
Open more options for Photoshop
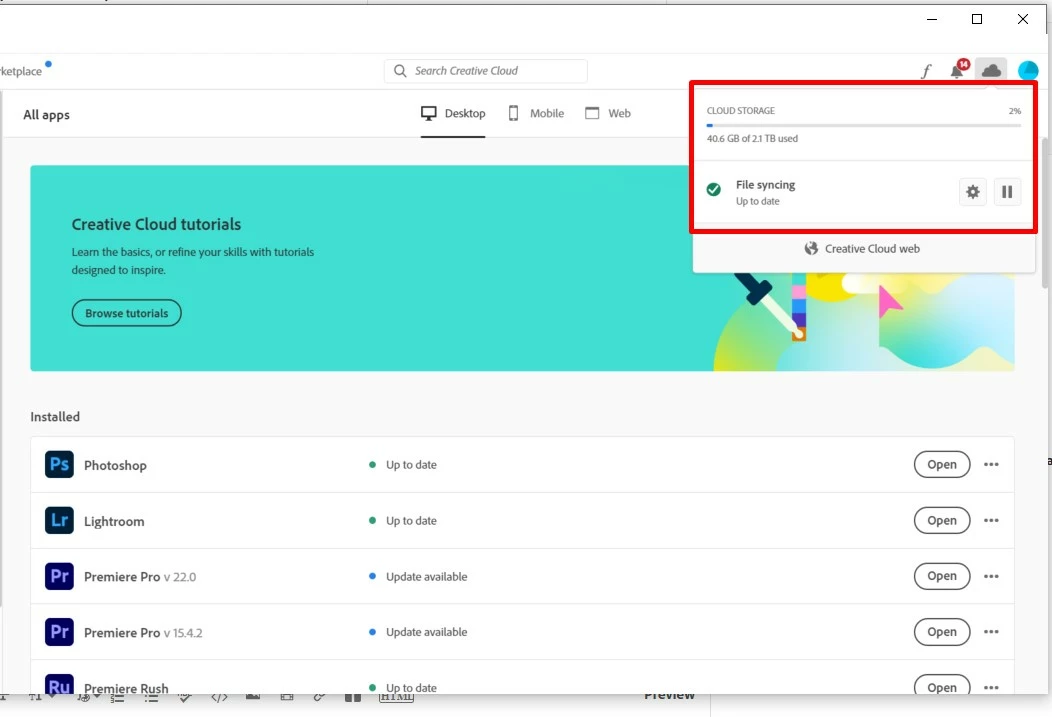coord(991,464)
